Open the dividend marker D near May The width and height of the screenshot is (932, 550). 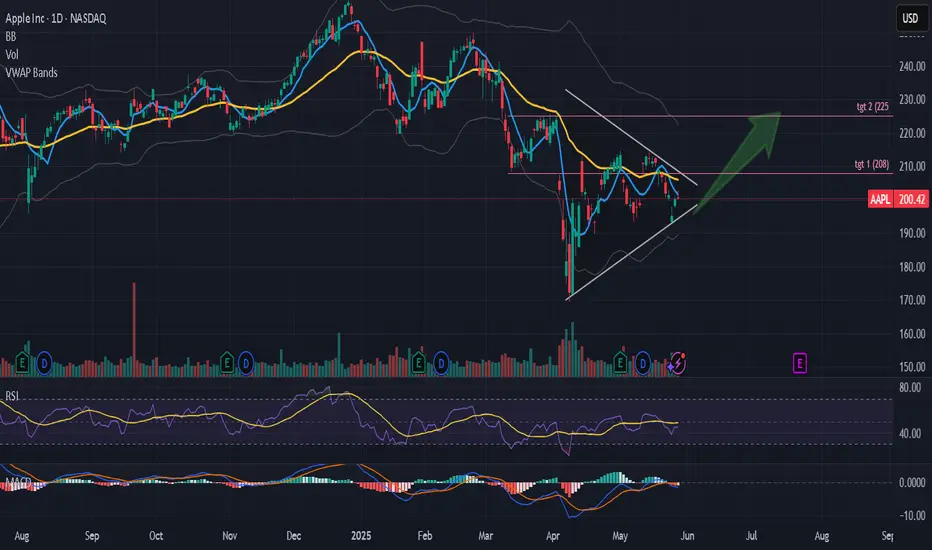click(x=643, y=362)
